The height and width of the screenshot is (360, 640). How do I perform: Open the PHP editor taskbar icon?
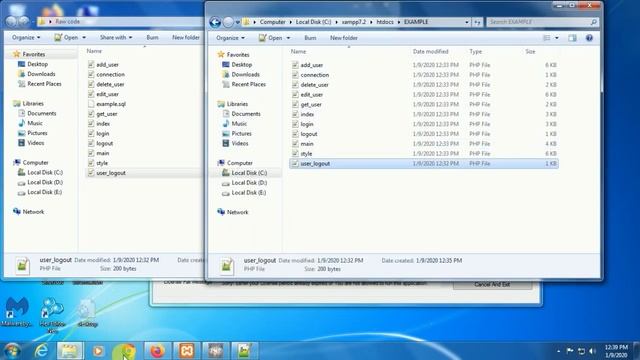(x=216, y=351)
